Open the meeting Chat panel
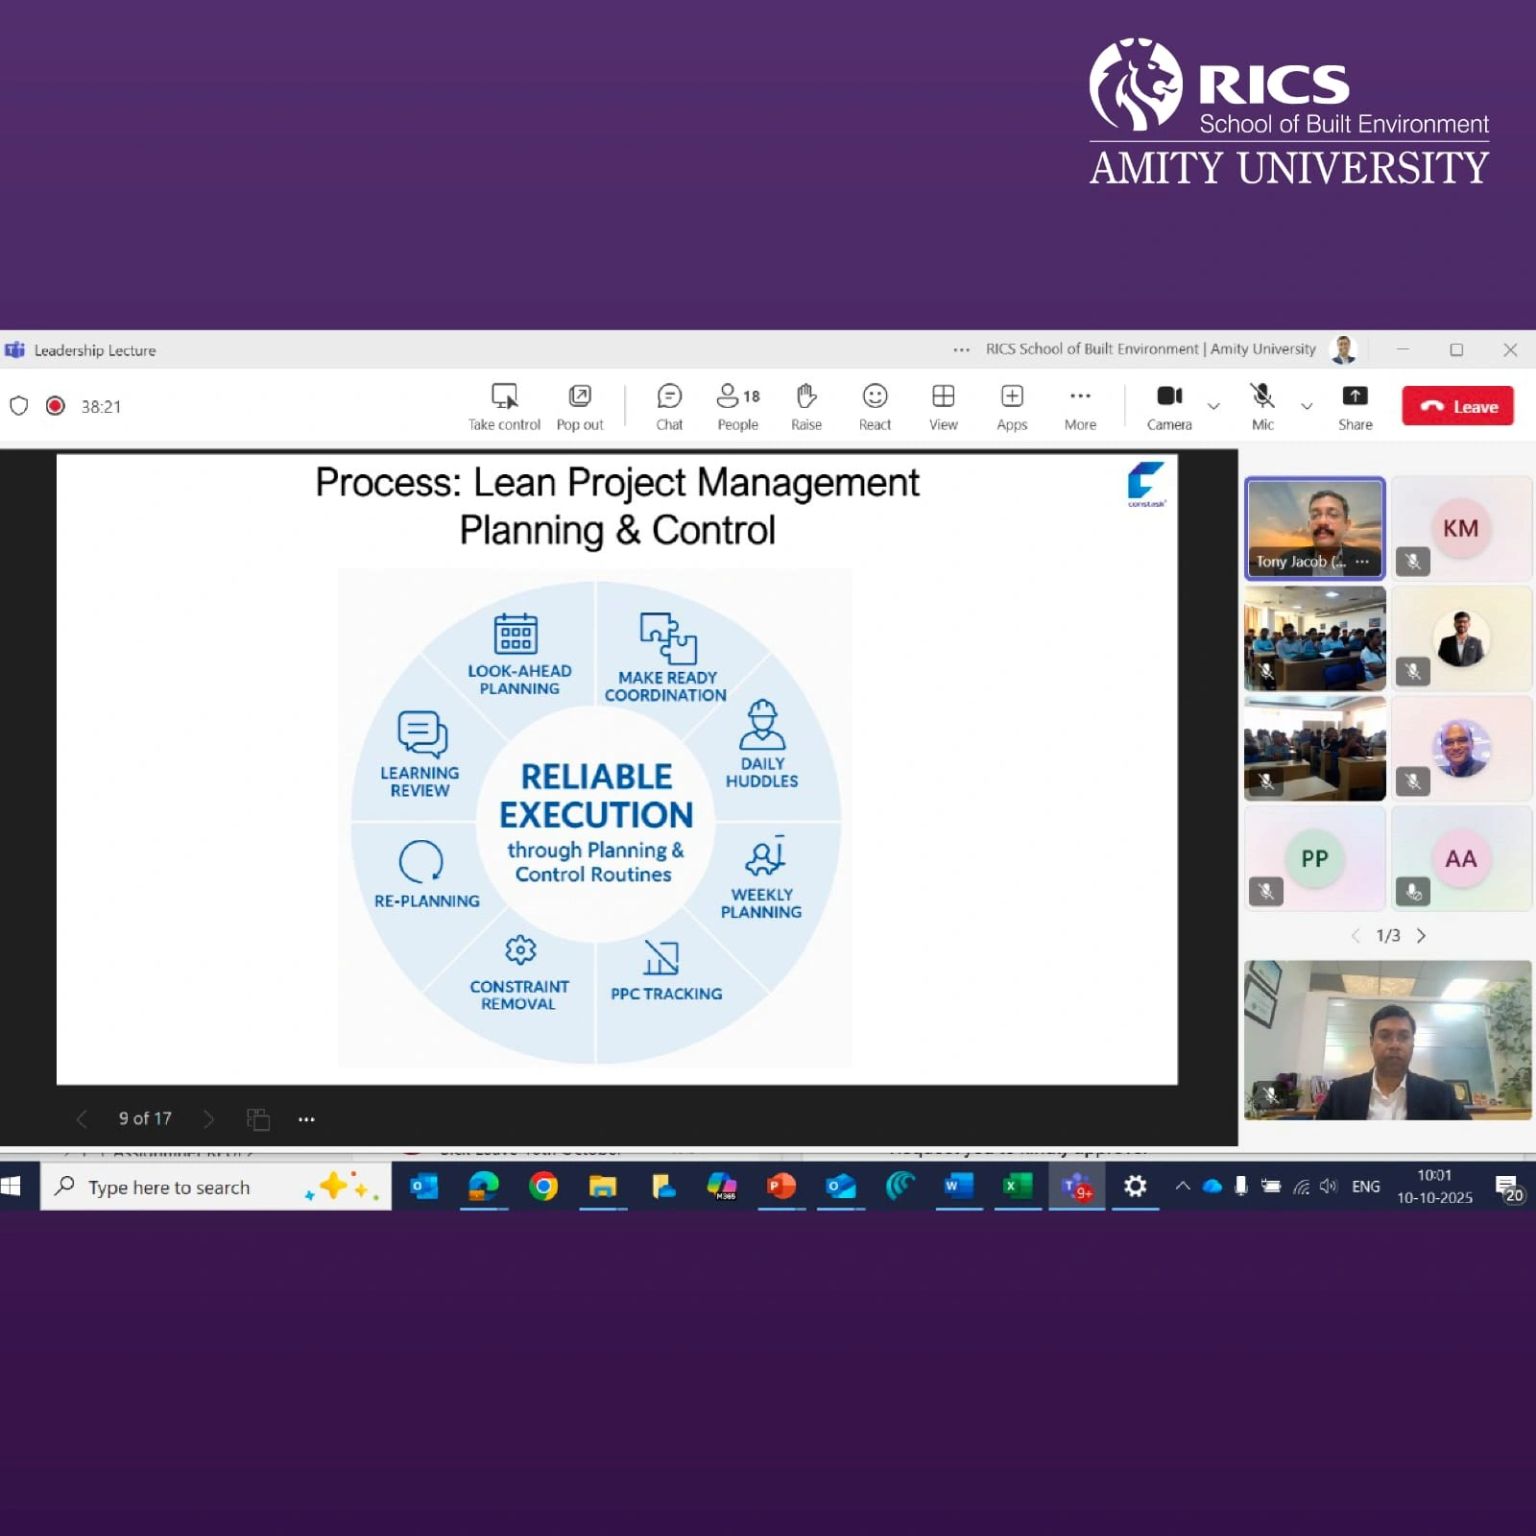Image resolution: width=1536 pixels, height=1536 pixels. (669, 397)
